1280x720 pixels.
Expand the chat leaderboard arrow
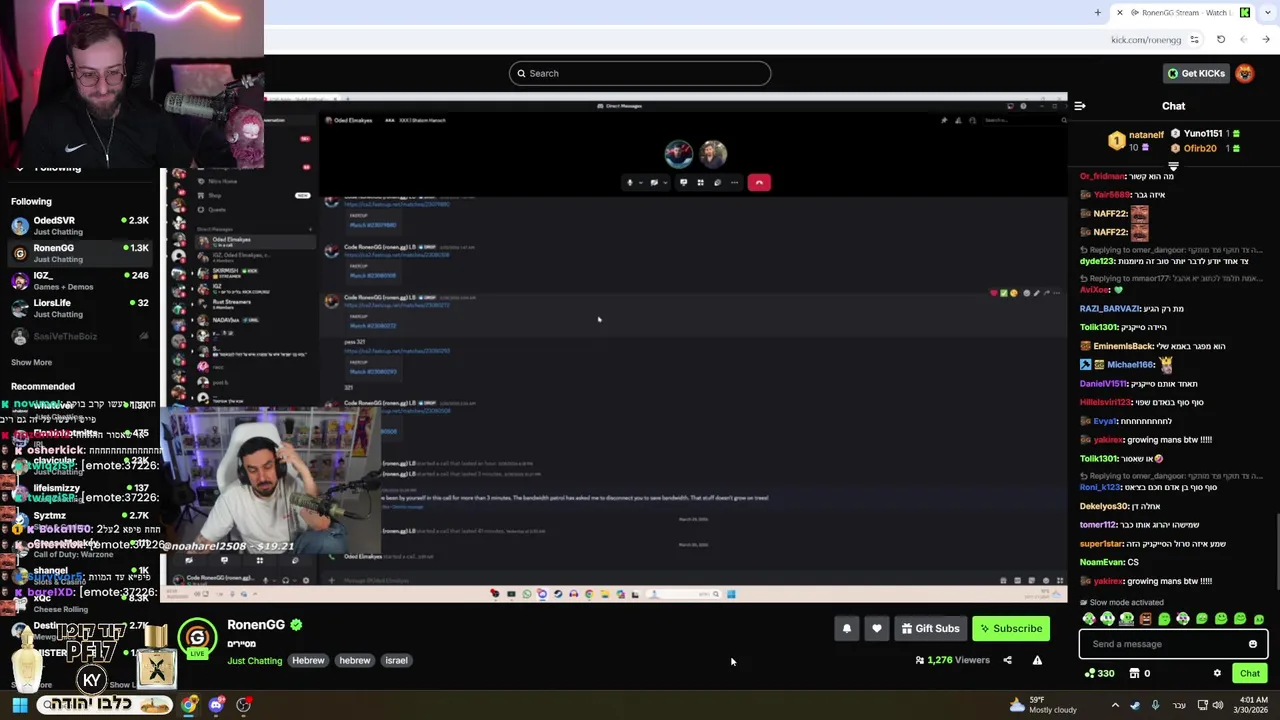click(x=1173, y=167)
